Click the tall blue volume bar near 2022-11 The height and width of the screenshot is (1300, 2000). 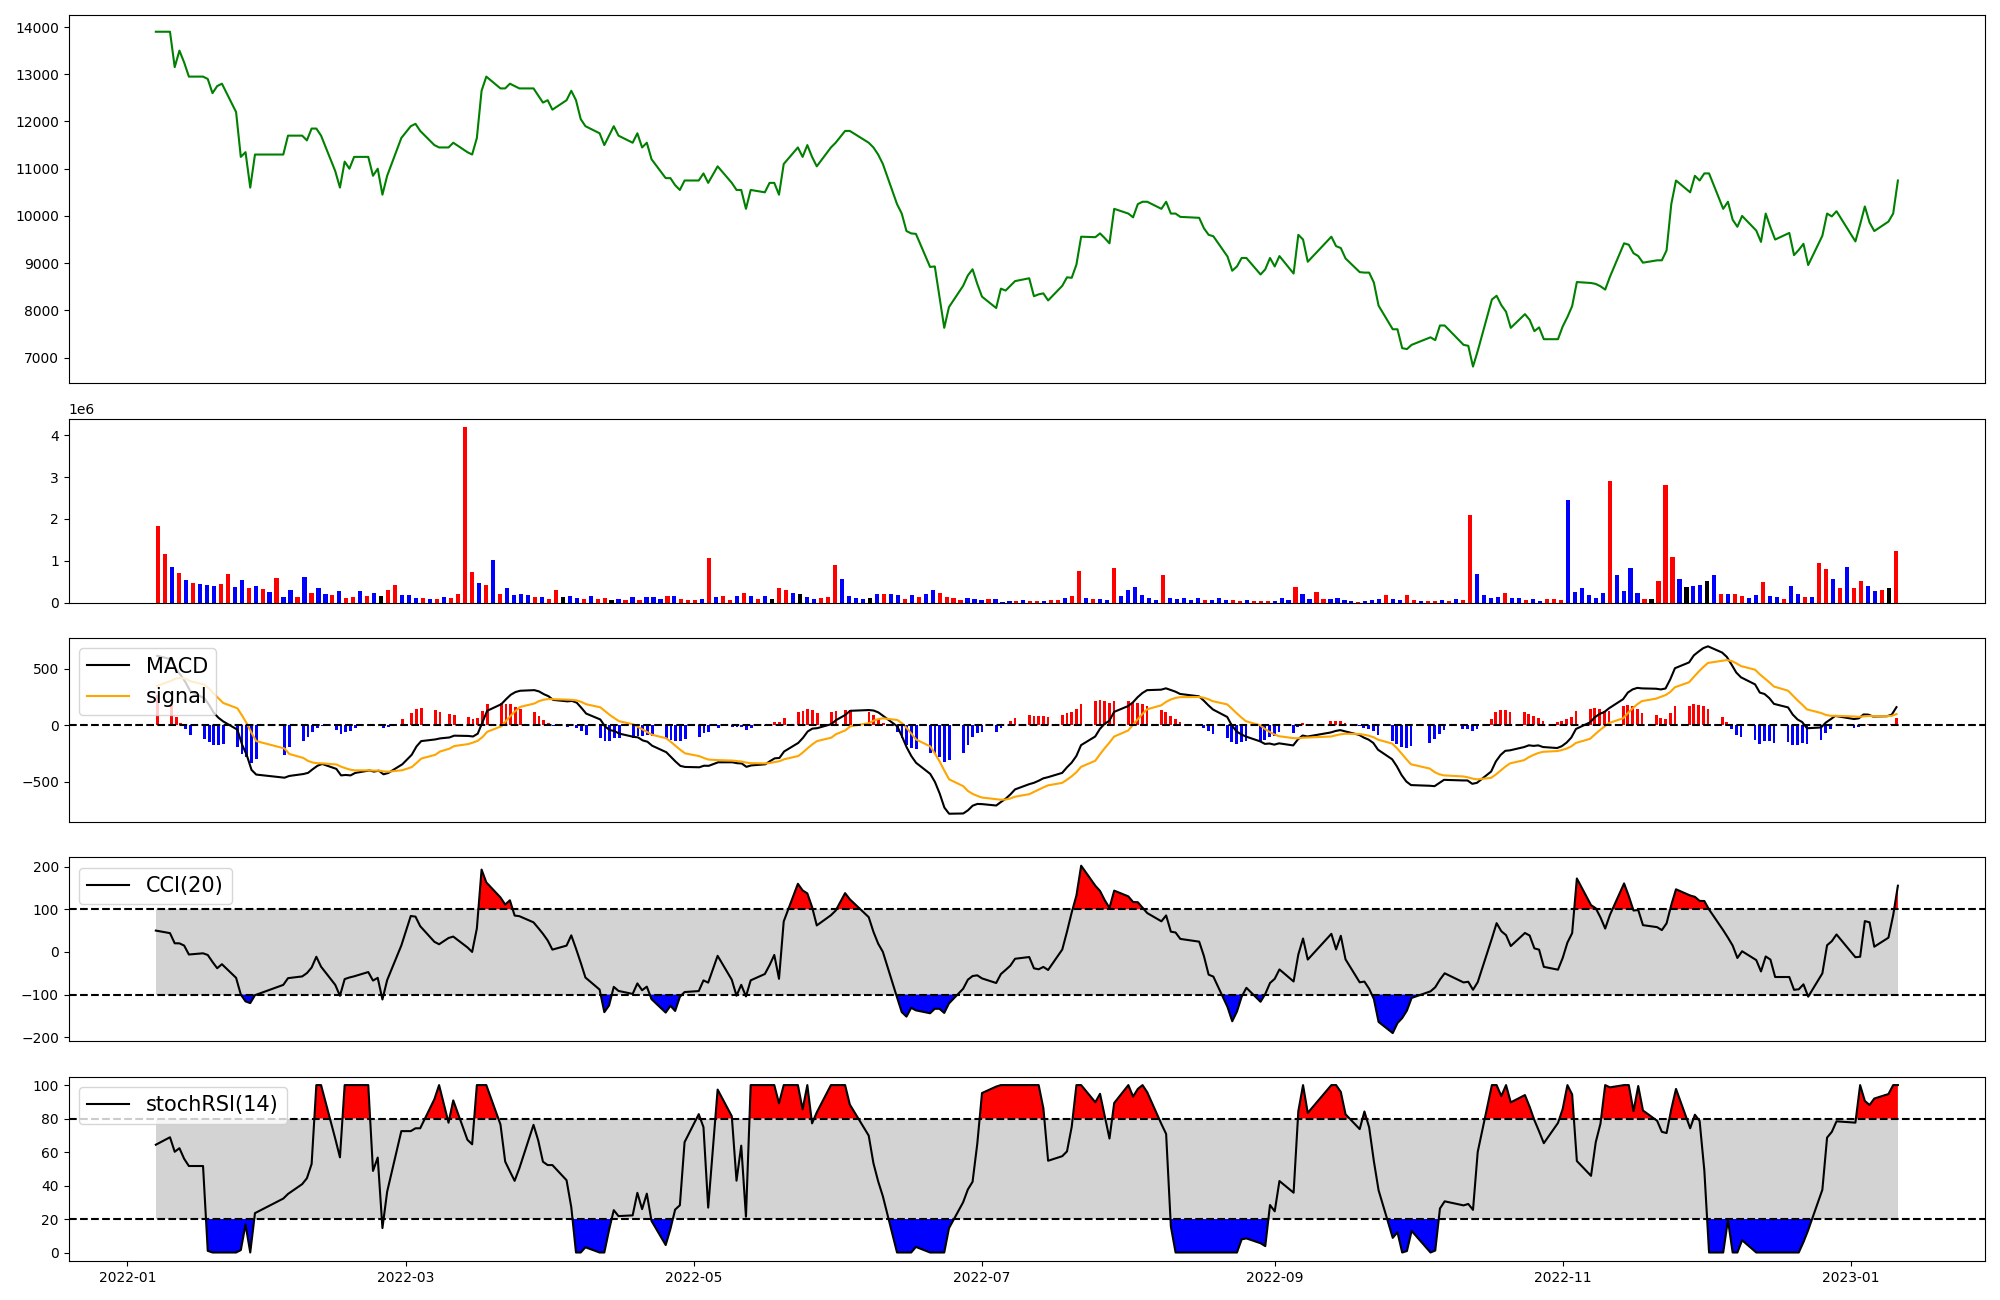coord(1568,552)
